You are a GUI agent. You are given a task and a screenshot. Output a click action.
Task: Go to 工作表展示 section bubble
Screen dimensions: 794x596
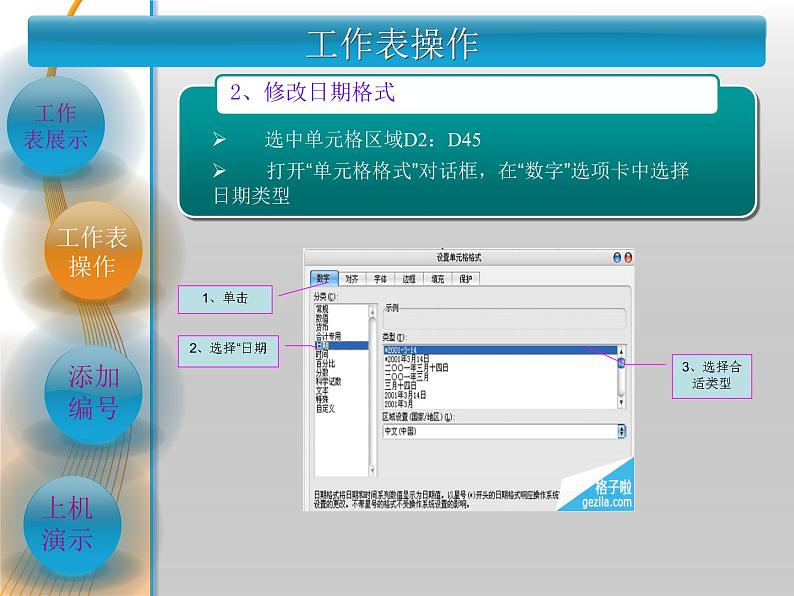point(56,126)
